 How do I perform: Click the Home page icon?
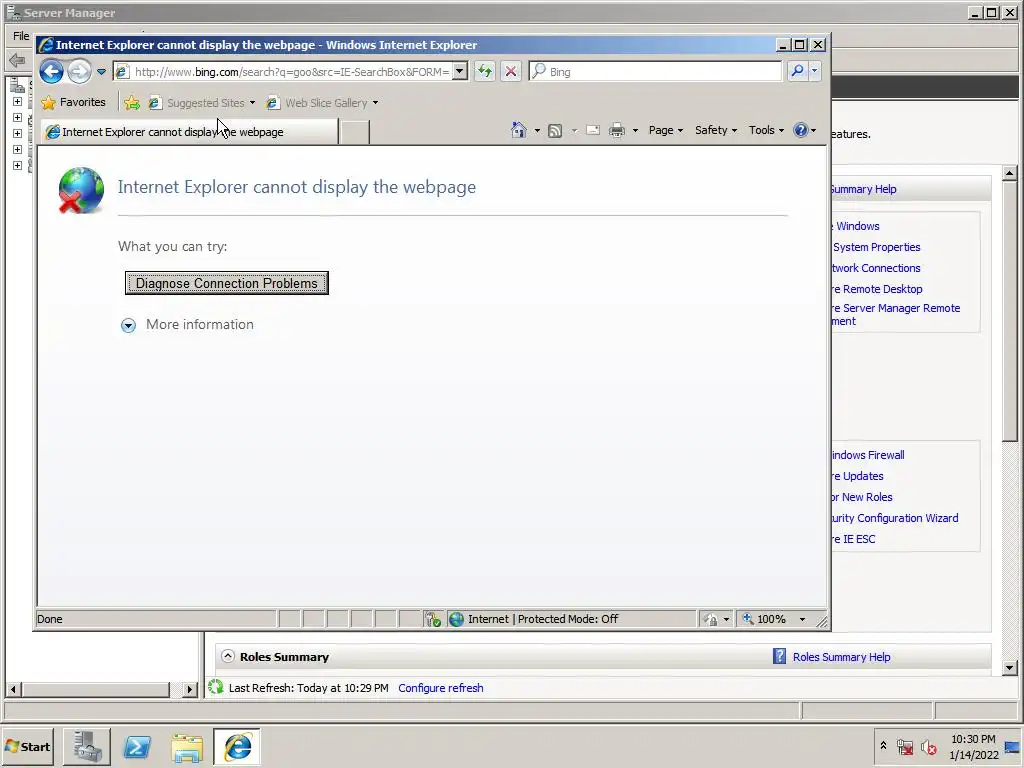pyautogui.click(x=519, y=130)
